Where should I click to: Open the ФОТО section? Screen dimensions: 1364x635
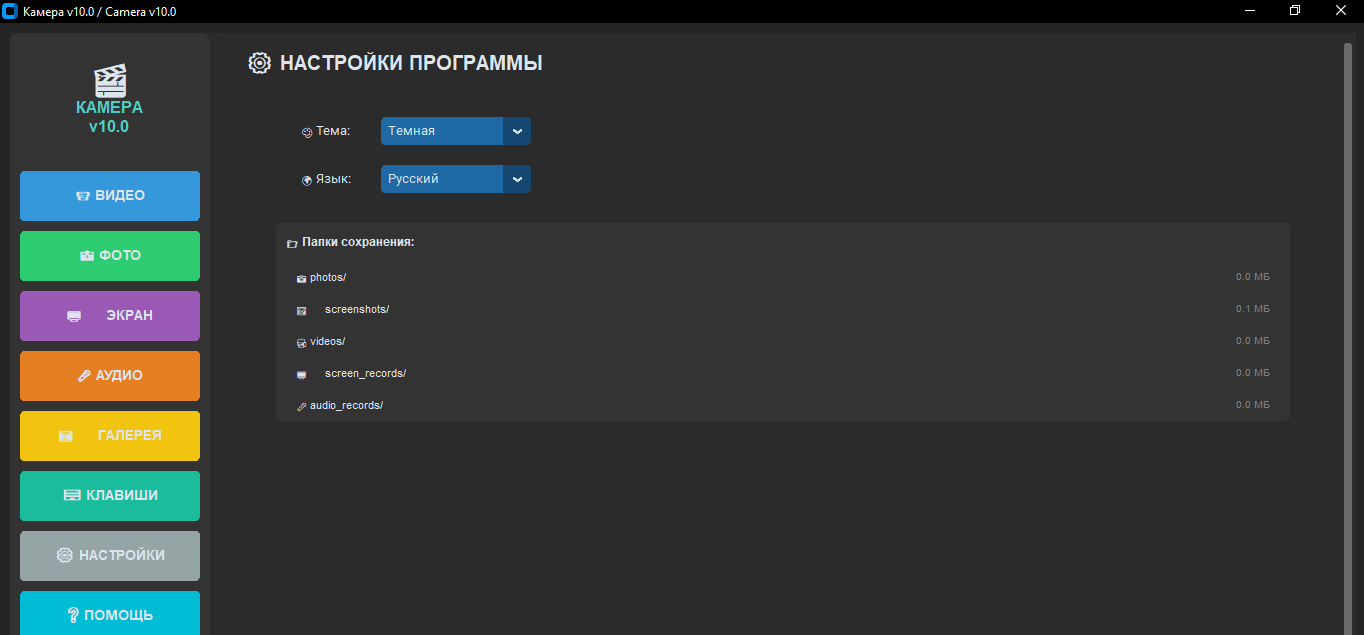point(110,256)
